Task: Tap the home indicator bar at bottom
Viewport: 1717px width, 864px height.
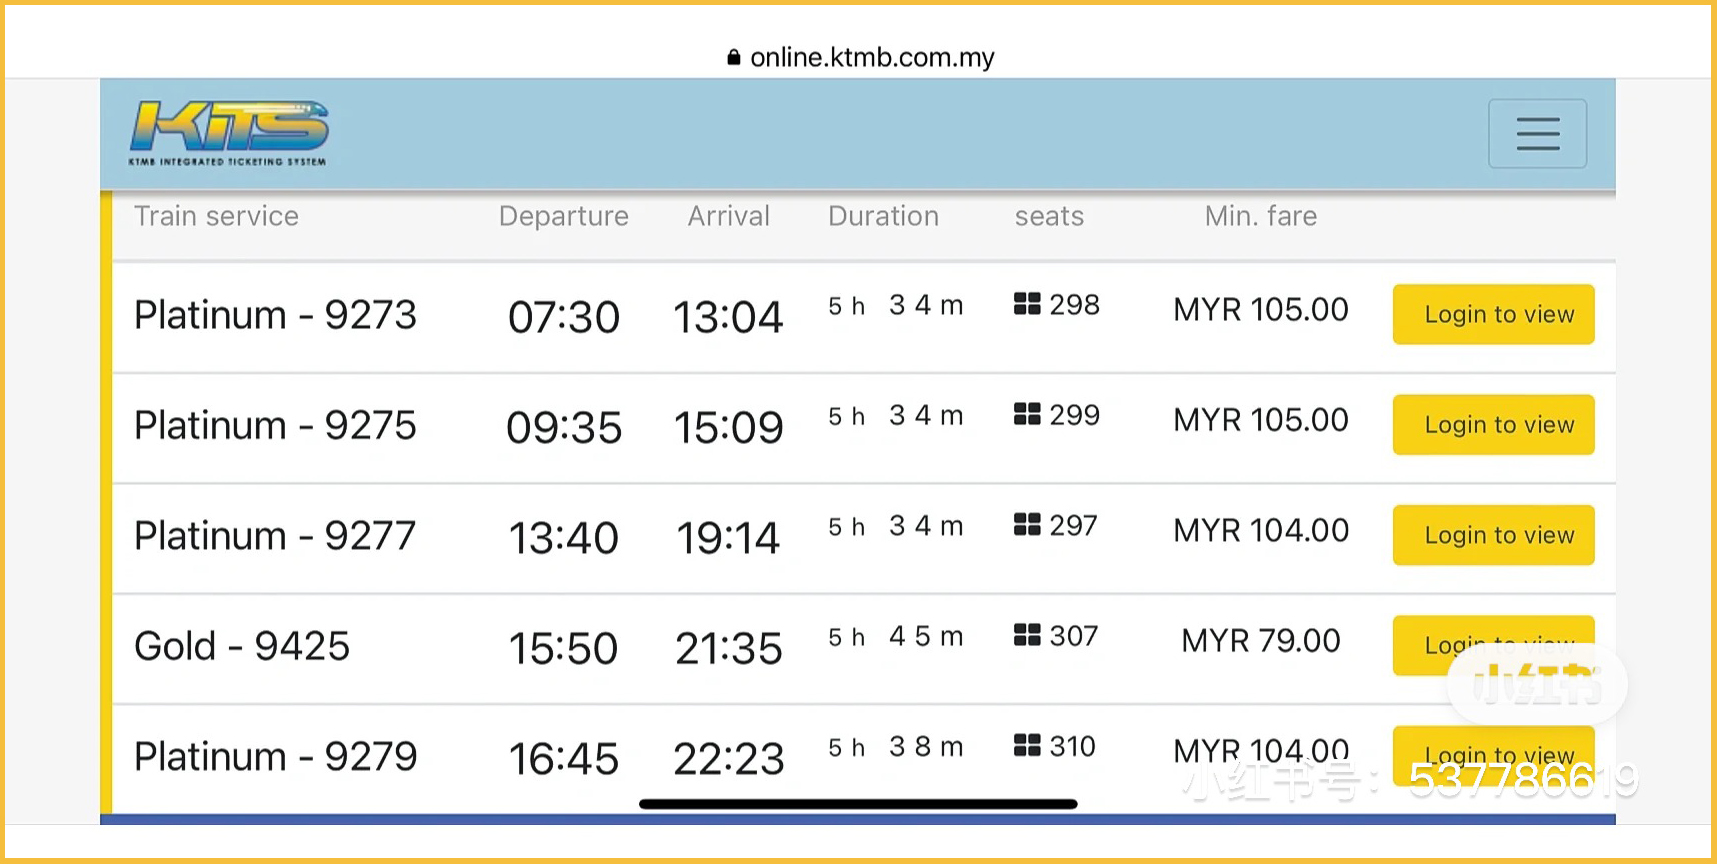Action: point(858,804)
